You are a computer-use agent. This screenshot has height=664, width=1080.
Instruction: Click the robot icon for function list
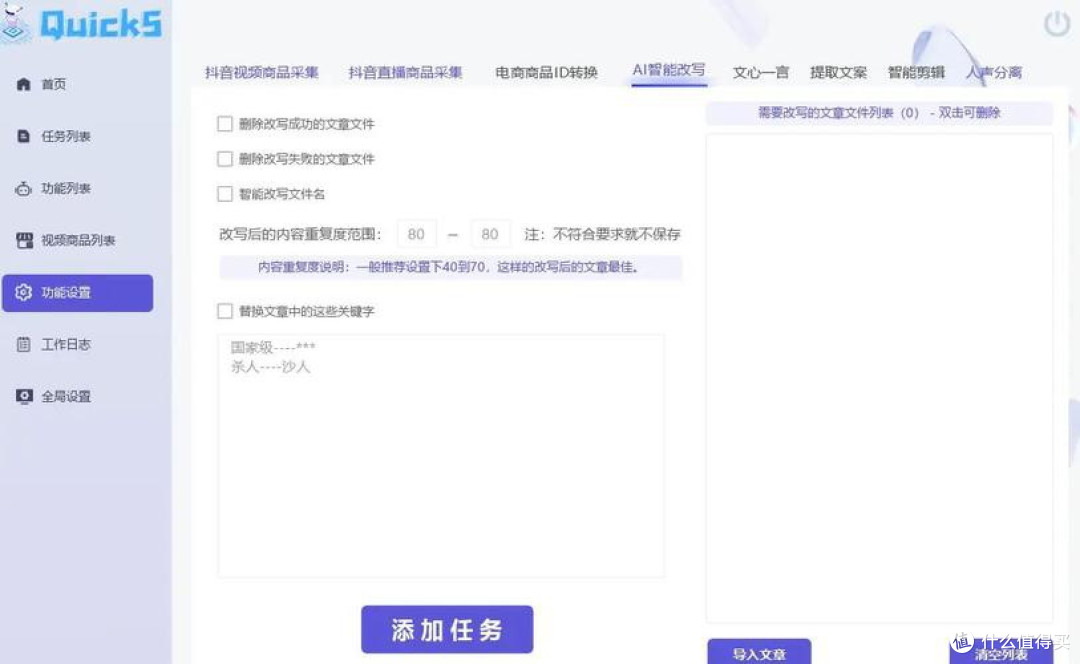tap(23, 188)
